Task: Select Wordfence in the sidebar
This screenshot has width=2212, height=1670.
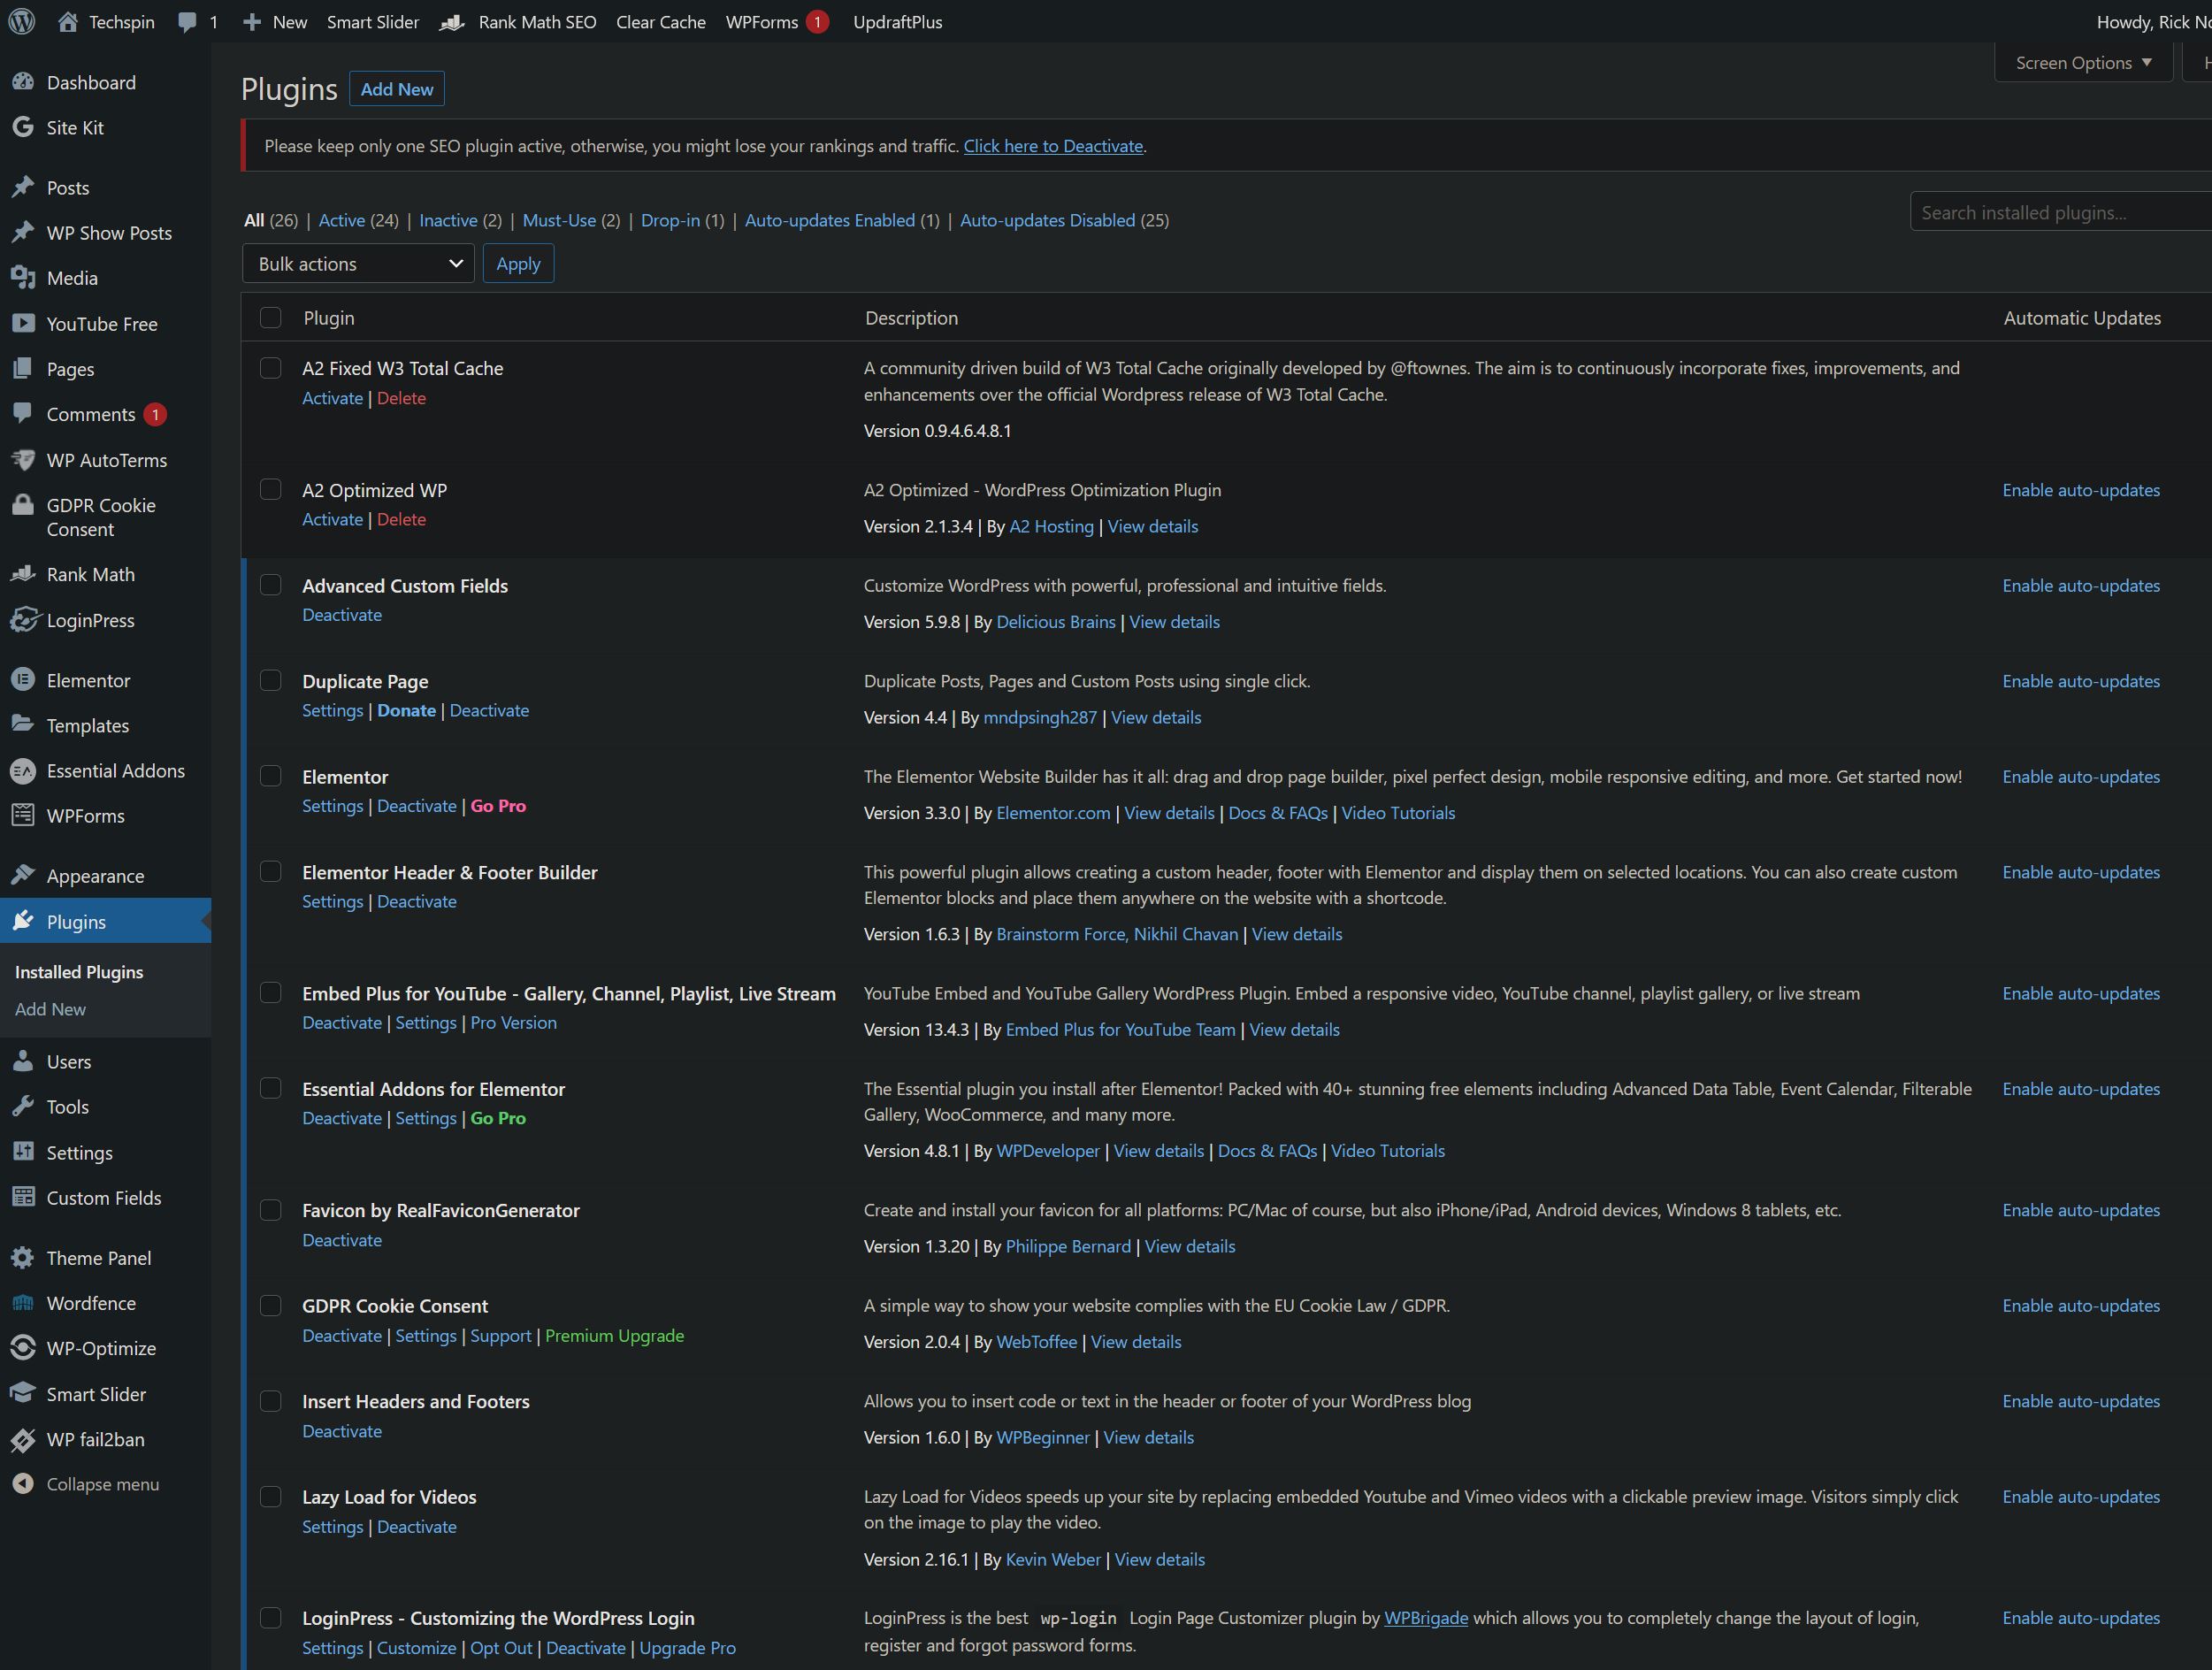Action: pos(91,1303)
